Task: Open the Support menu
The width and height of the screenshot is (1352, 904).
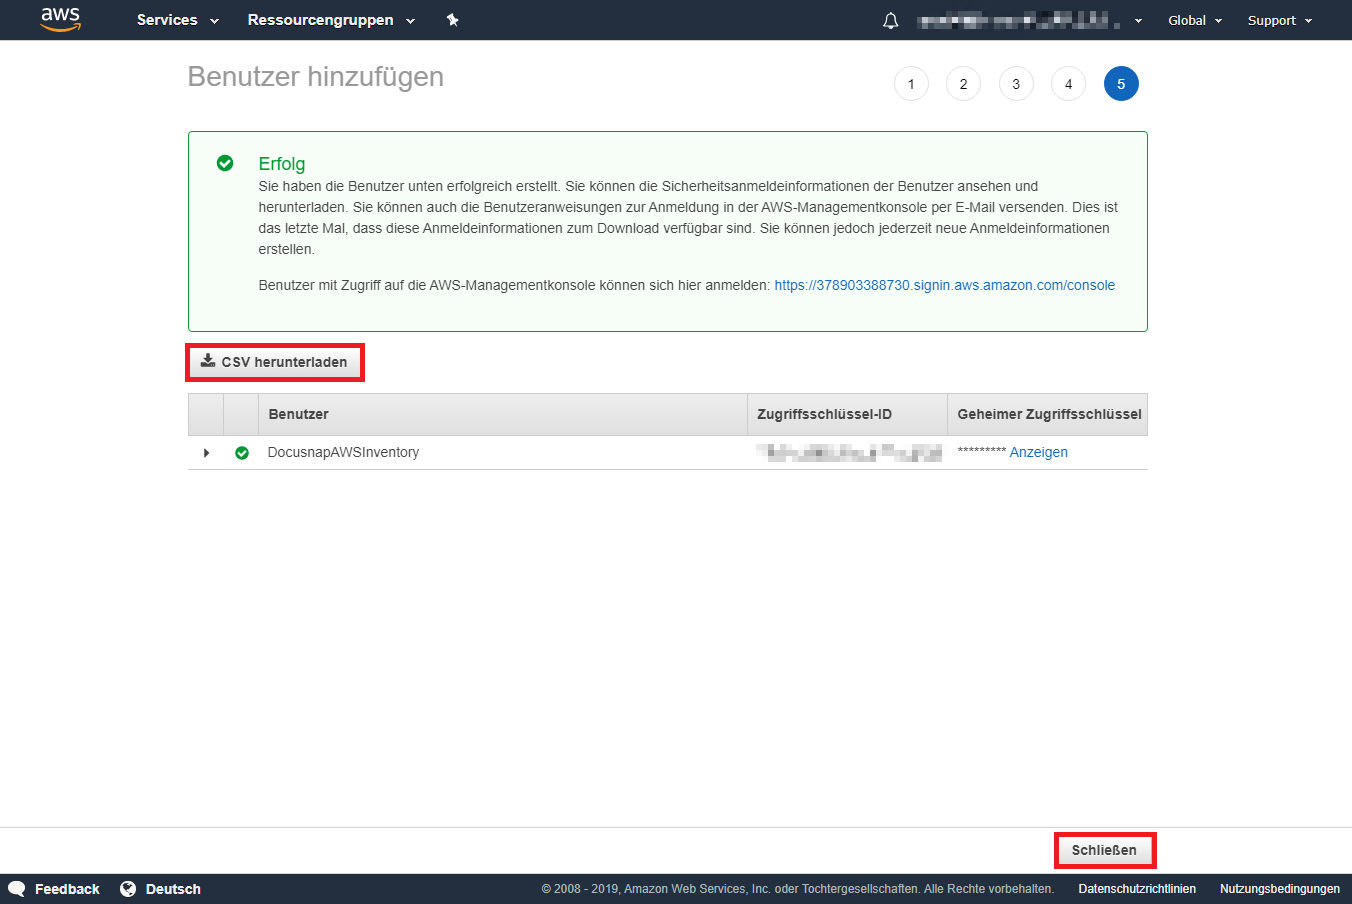Action: (1280, 20)
